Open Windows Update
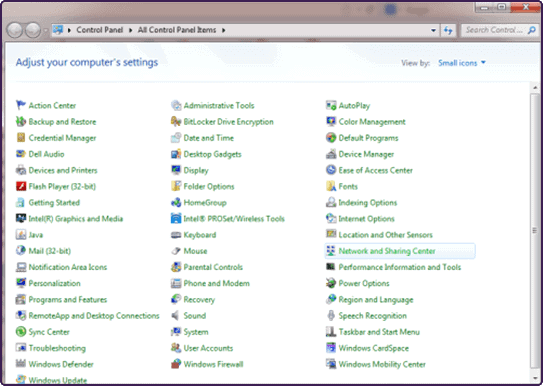 [57, 380]
